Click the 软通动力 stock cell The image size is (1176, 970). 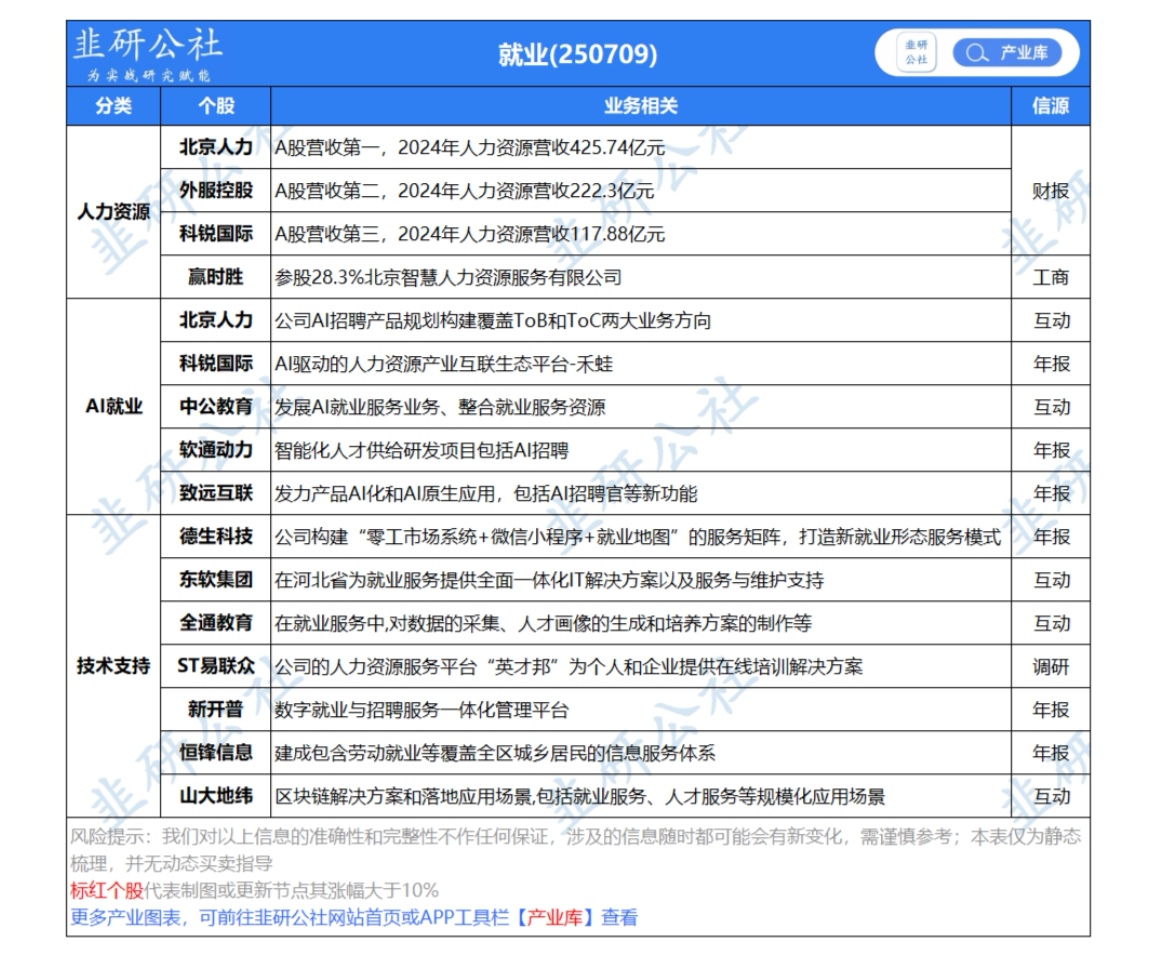click(216, 450)
